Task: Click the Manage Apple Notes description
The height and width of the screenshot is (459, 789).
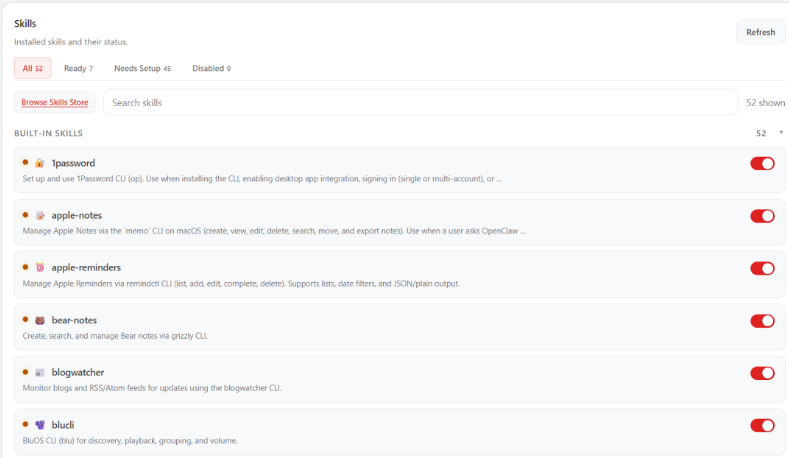Action: point(274,231)
